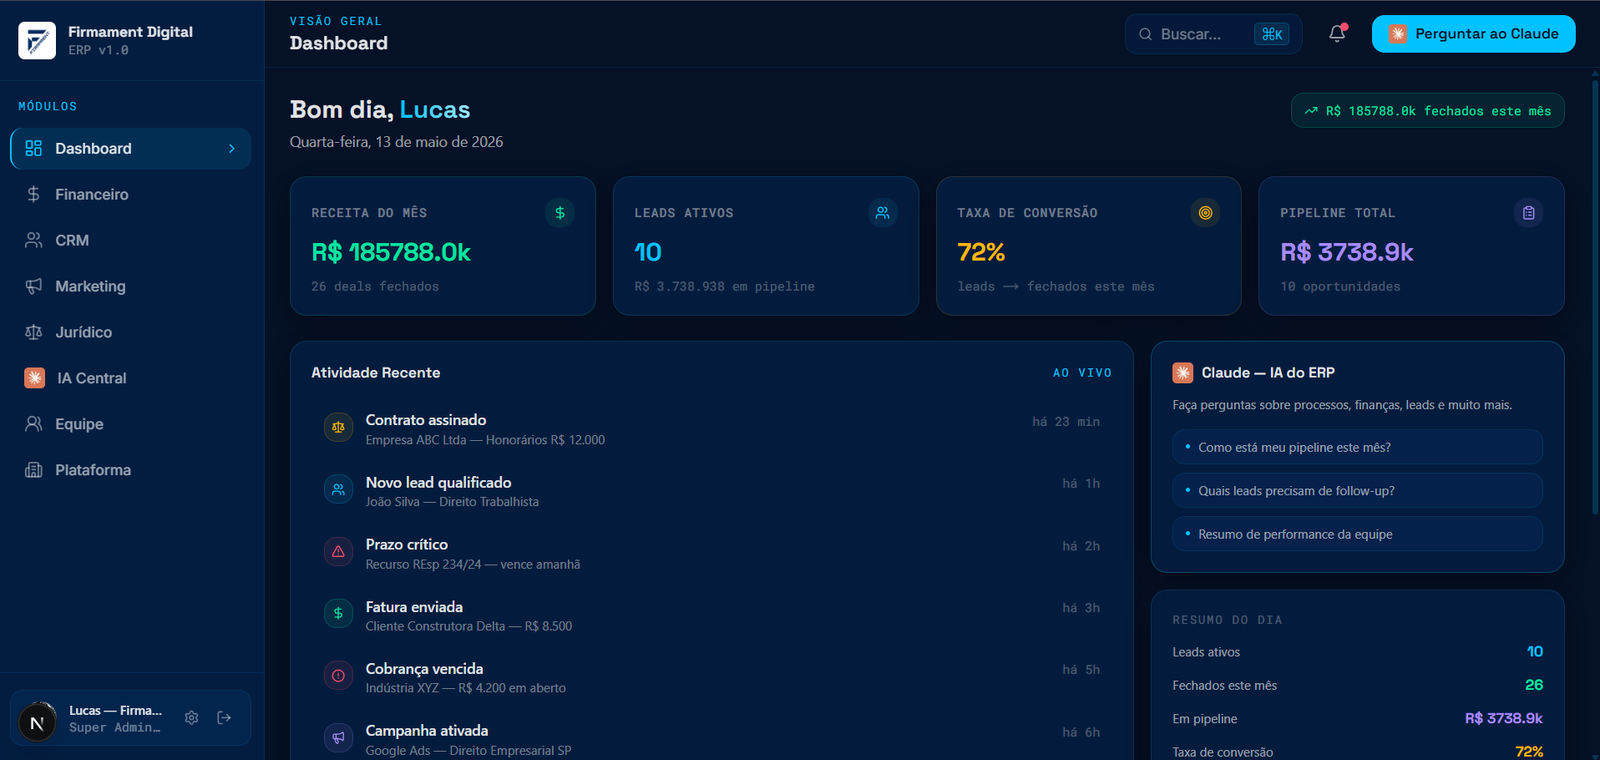Click the user avatar N

[37, 721]
